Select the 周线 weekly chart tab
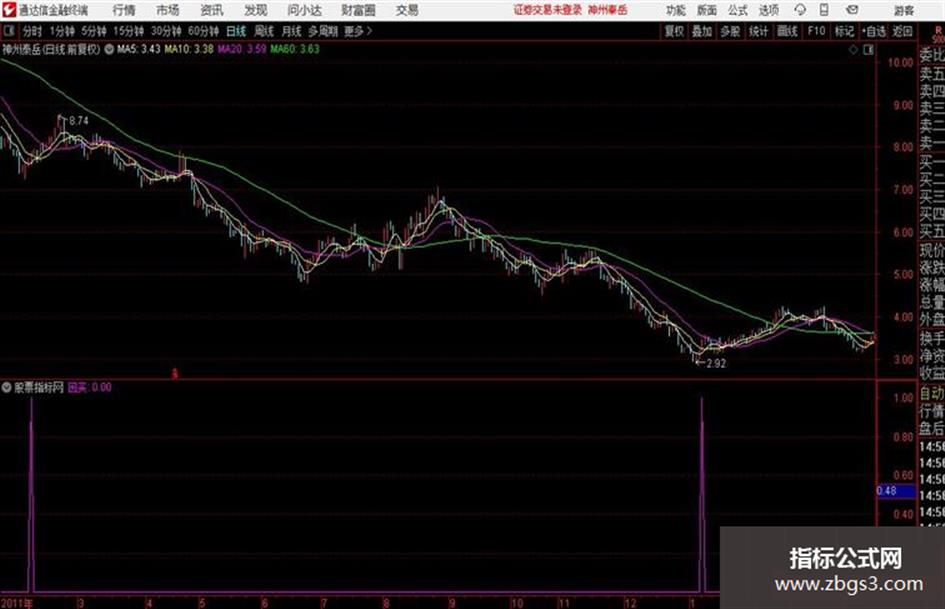The image size is (945, 609). click(x=264, y=31)
